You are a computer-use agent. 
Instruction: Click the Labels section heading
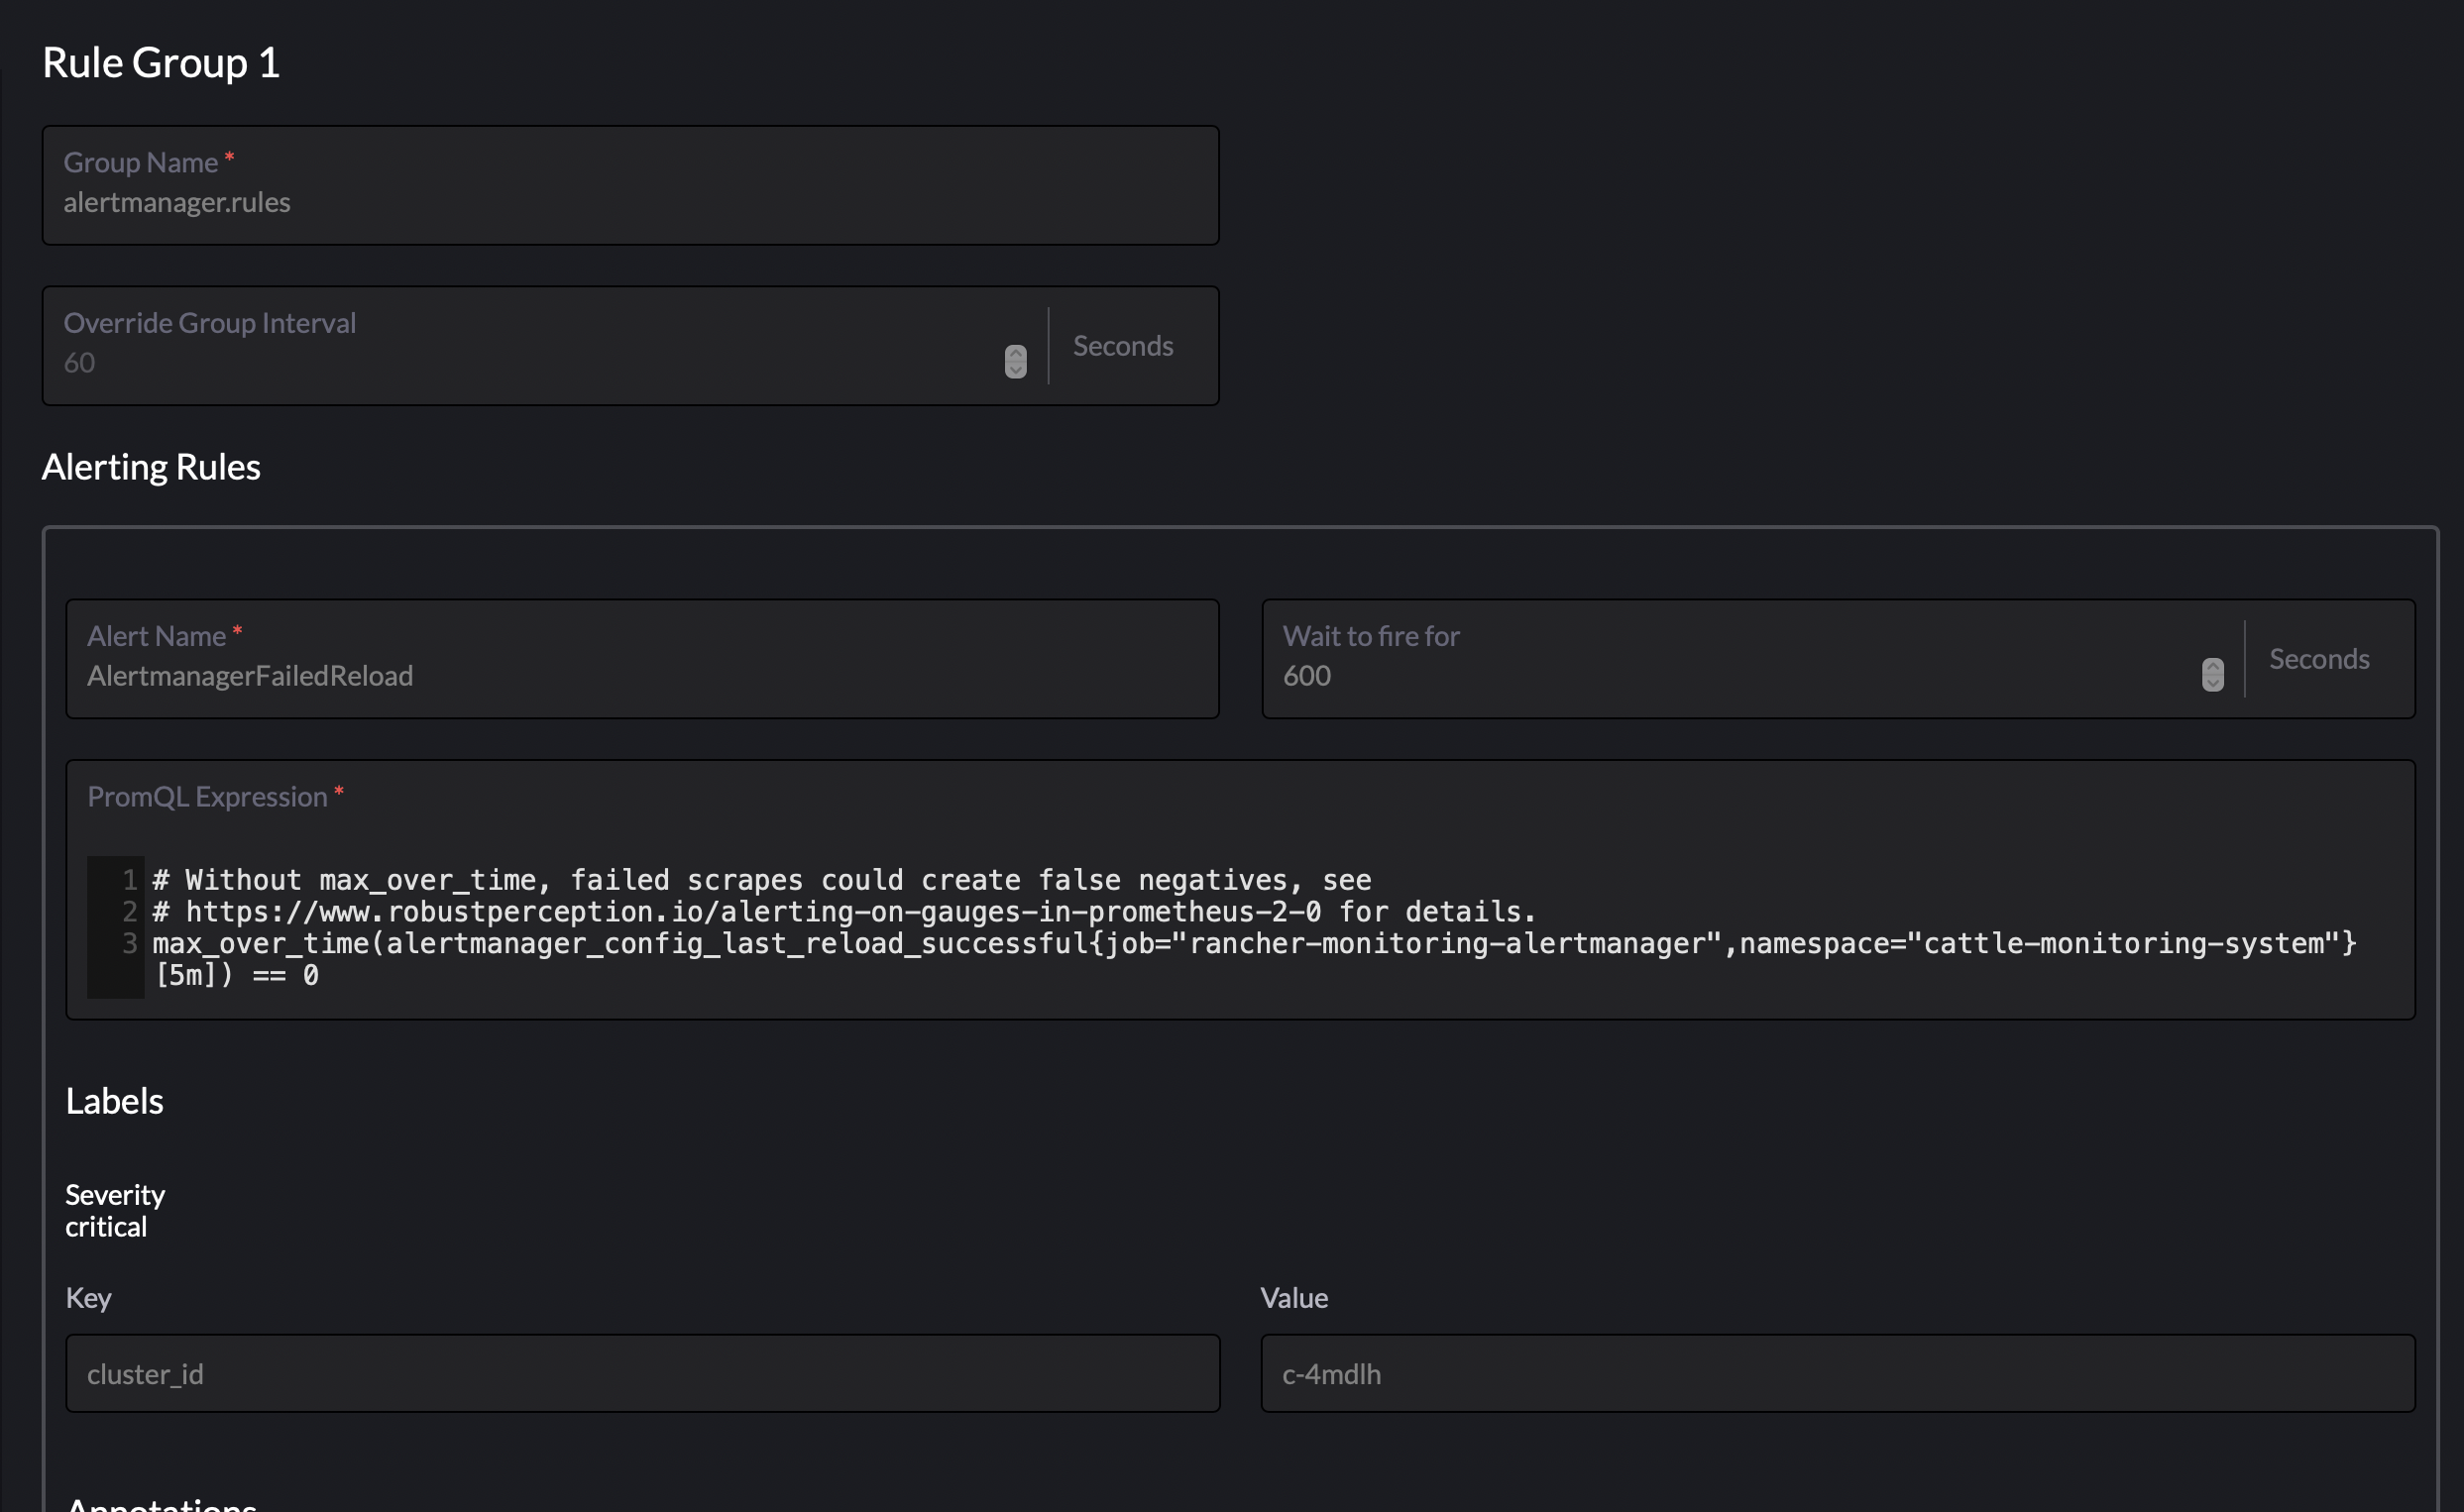tap(114, 1100)
